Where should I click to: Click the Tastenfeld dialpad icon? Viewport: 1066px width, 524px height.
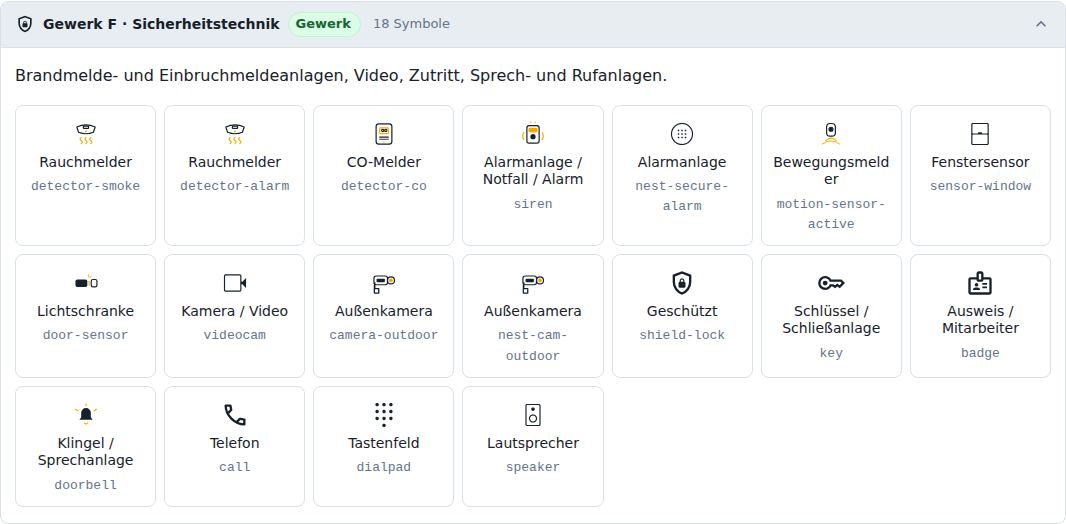pyautogui.click(x=383, y=415)
